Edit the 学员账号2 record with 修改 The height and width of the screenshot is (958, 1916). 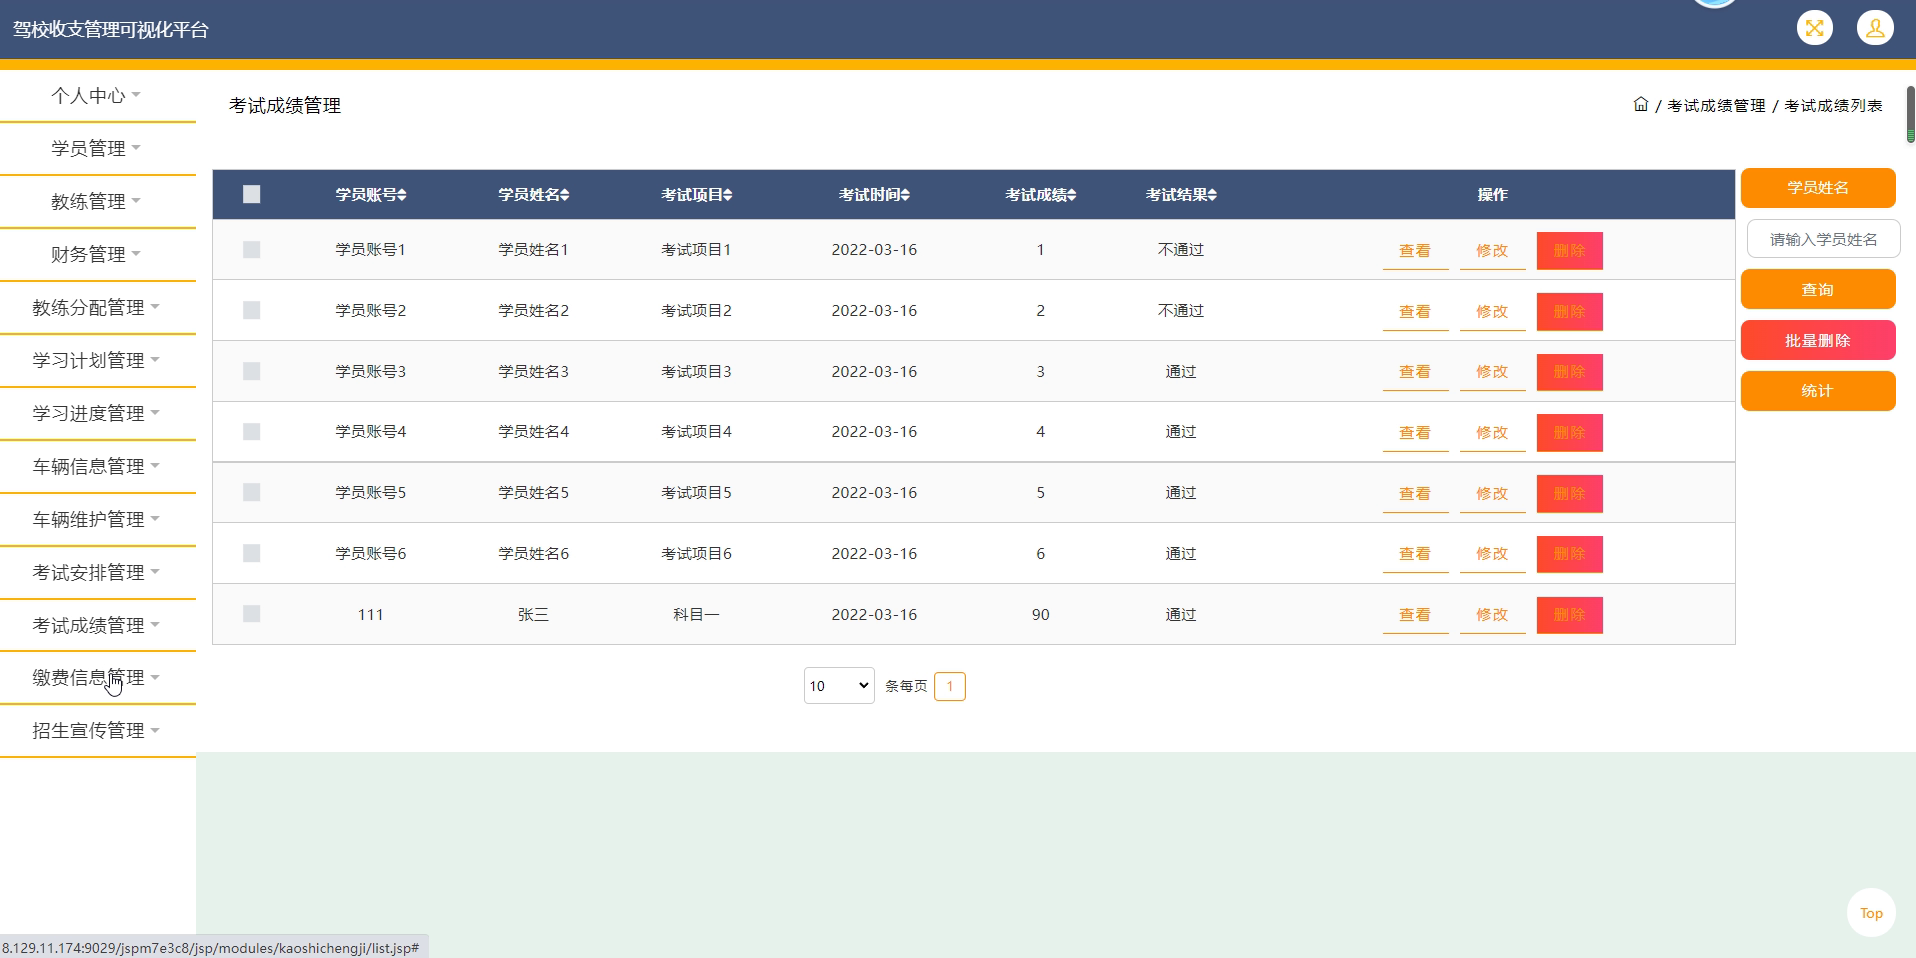tap(1492, 312)
